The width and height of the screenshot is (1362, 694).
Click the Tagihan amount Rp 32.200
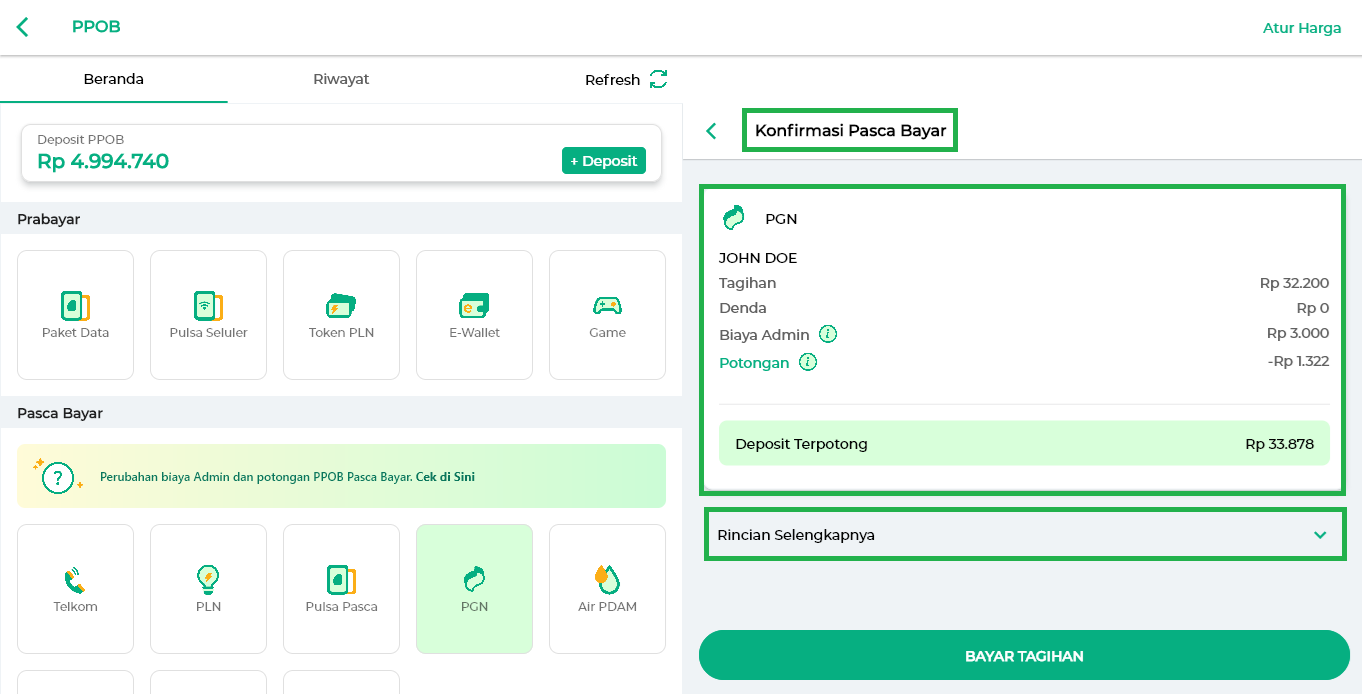[1295, 283]
